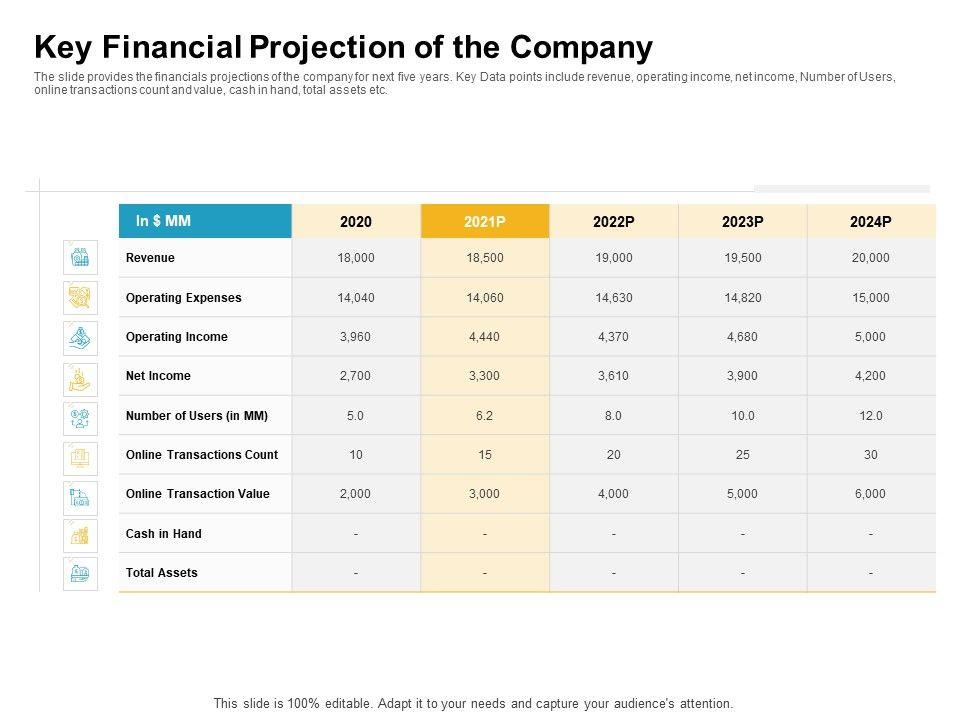Click the Online Transaction Value icon
Screen dimensions: 960x720
pyautogui.click(x=80, y=494)
